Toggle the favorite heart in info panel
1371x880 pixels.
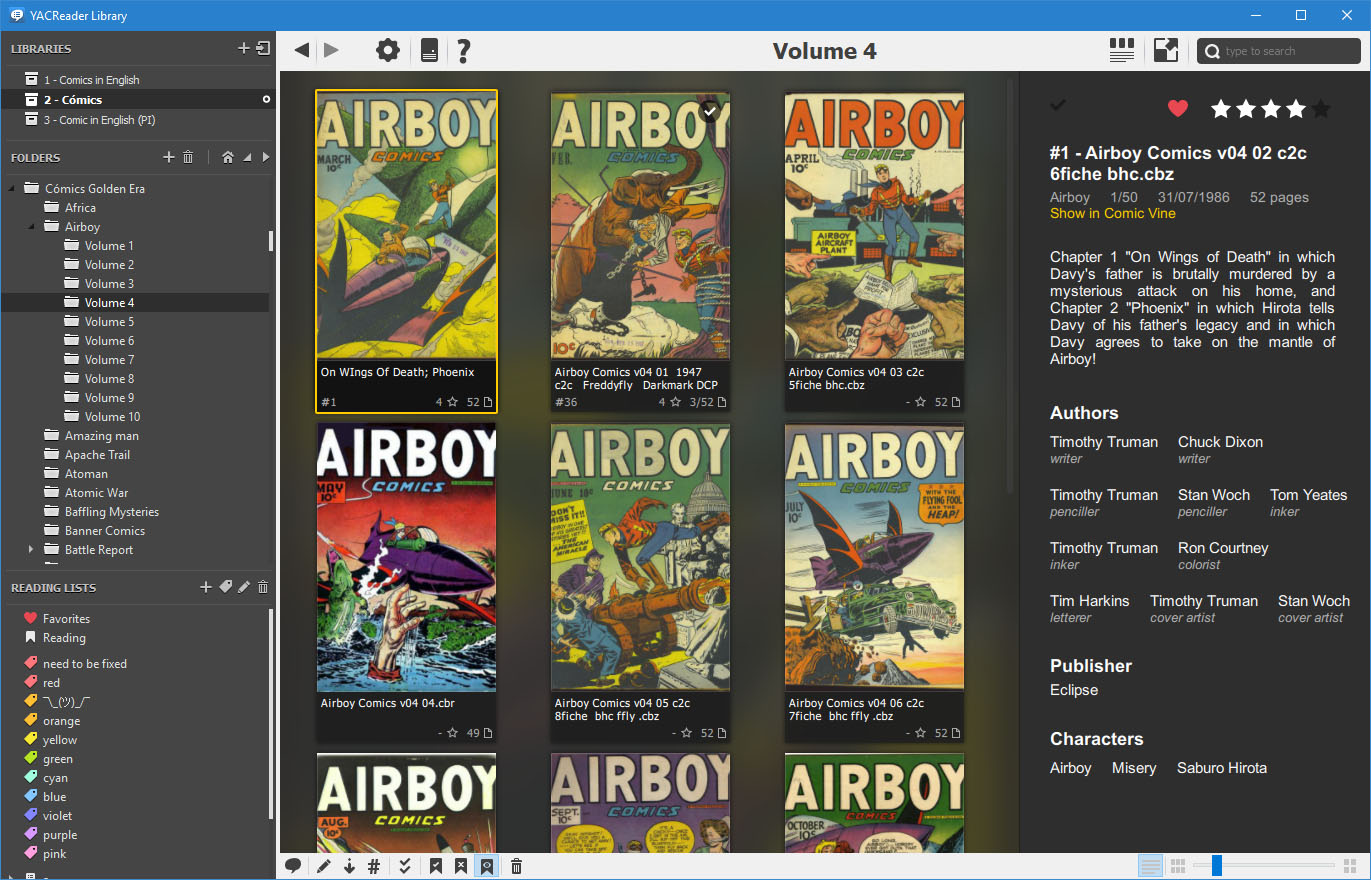(x=1178, y=108)
